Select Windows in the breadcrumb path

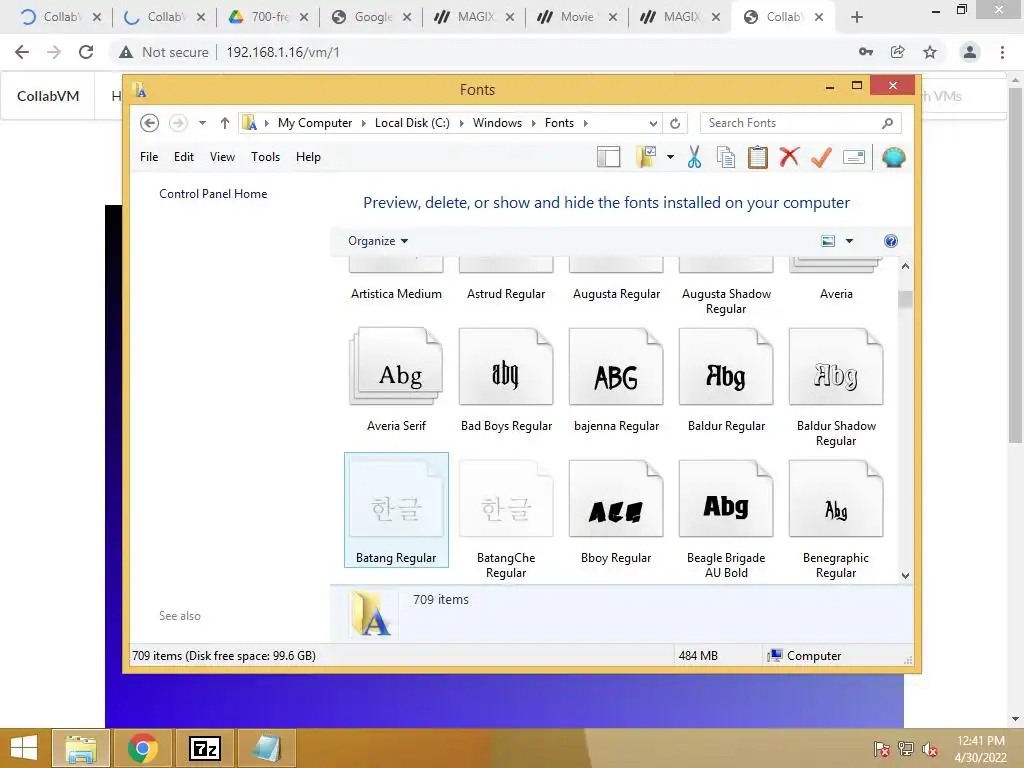(497, 123)
